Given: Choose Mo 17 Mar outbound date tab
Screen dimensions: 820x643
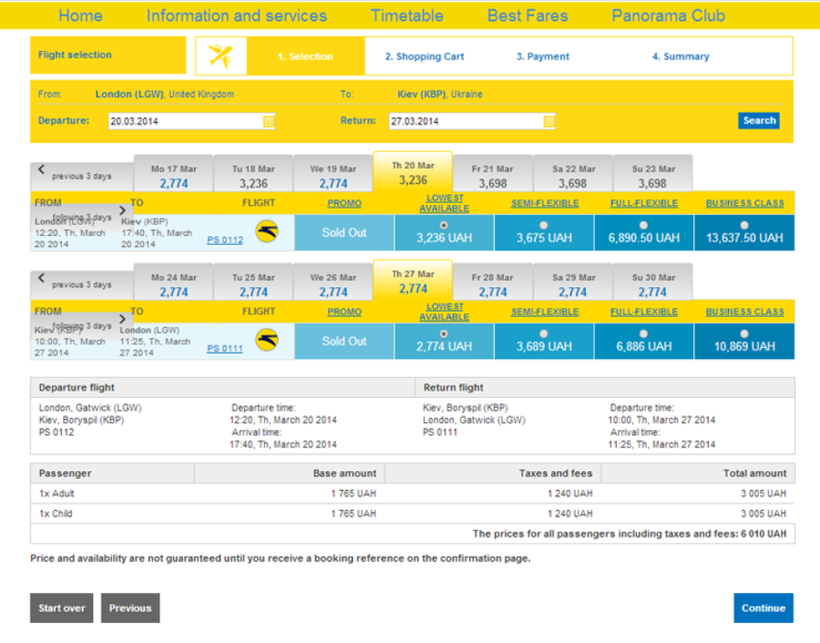Looking at the screenshot, I should point(174,174).
